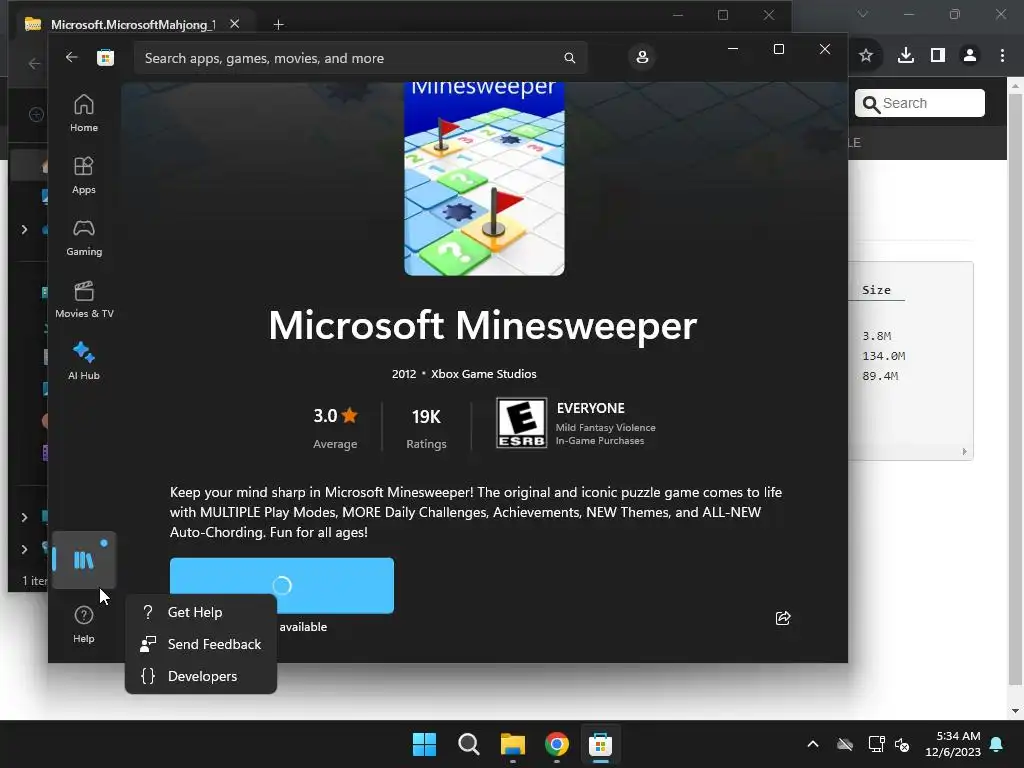Open the Gaming section in the Store
Screen dimensions: 1024x768
coord(84,237)
